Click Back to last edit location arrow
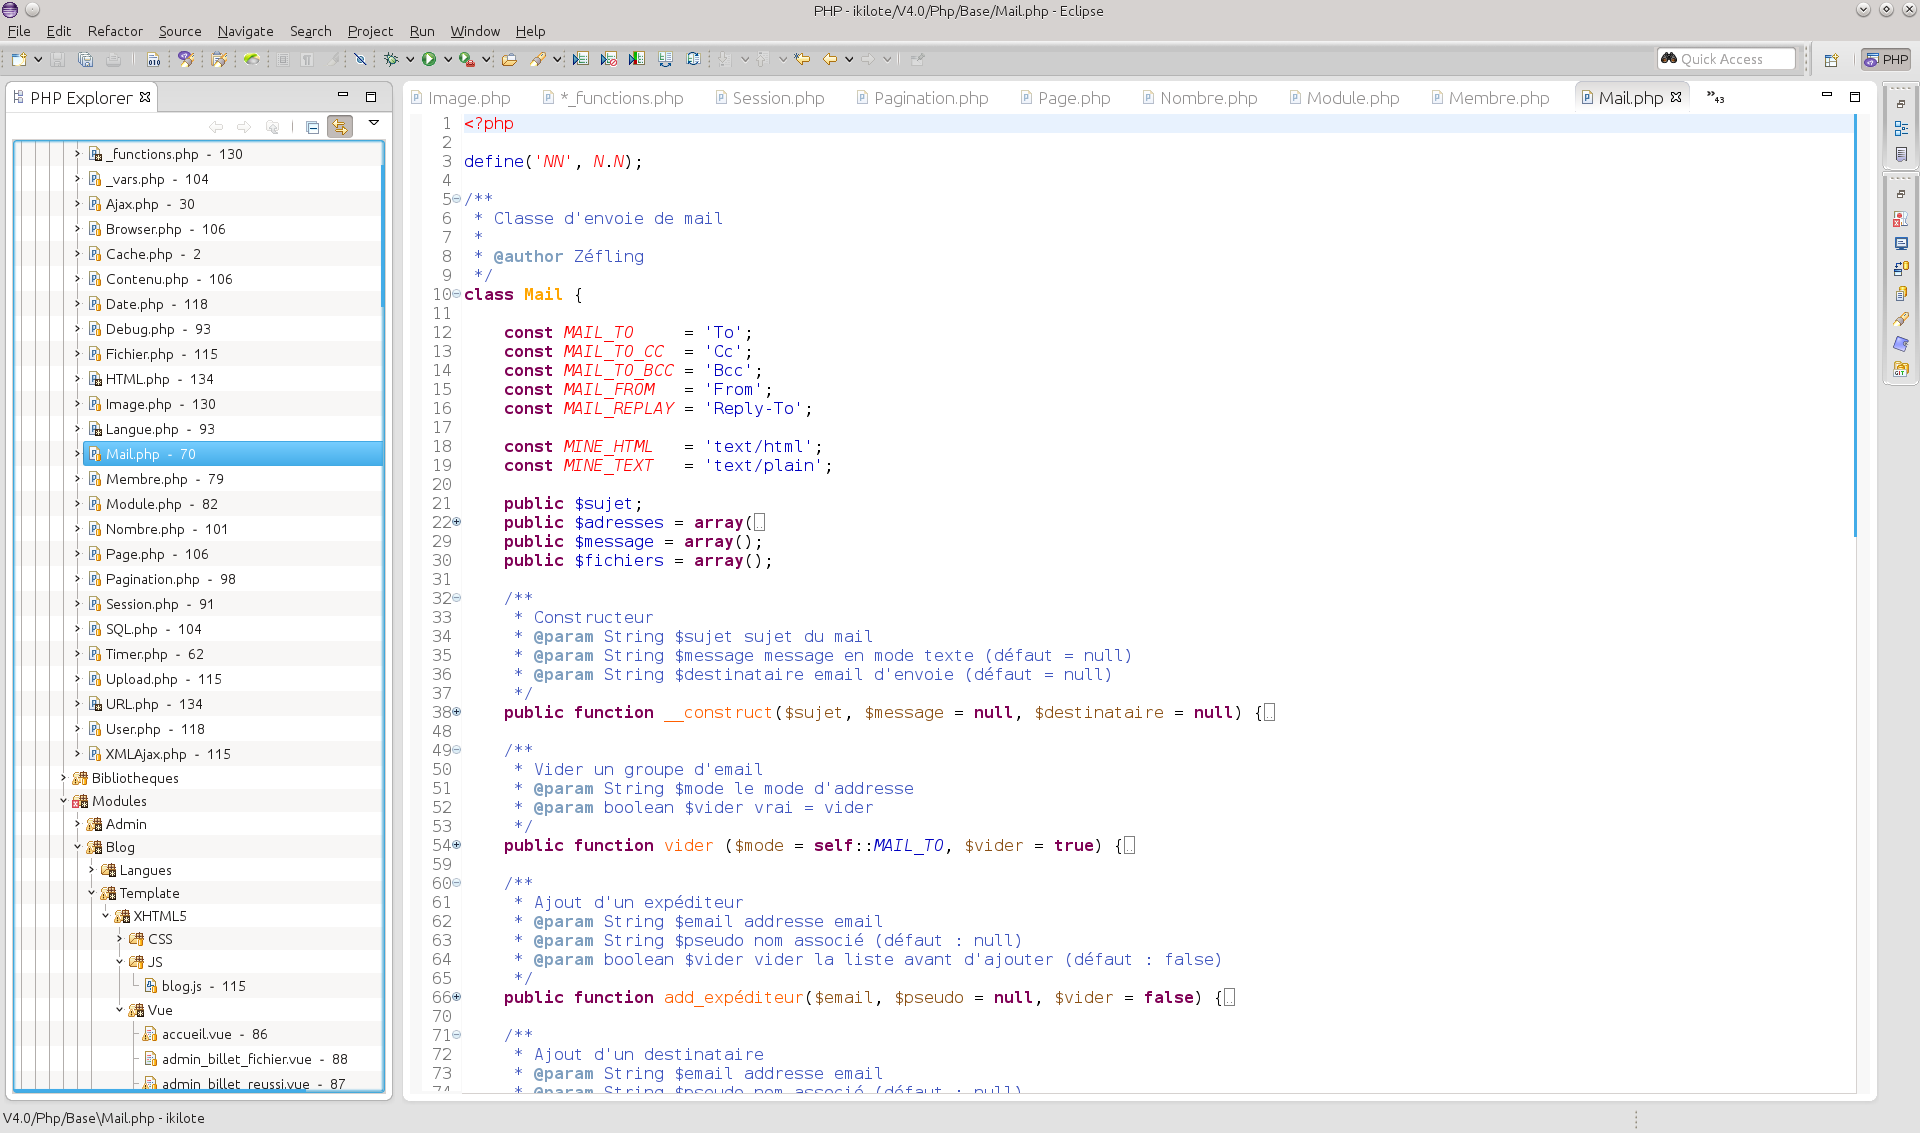 [802, 60]
